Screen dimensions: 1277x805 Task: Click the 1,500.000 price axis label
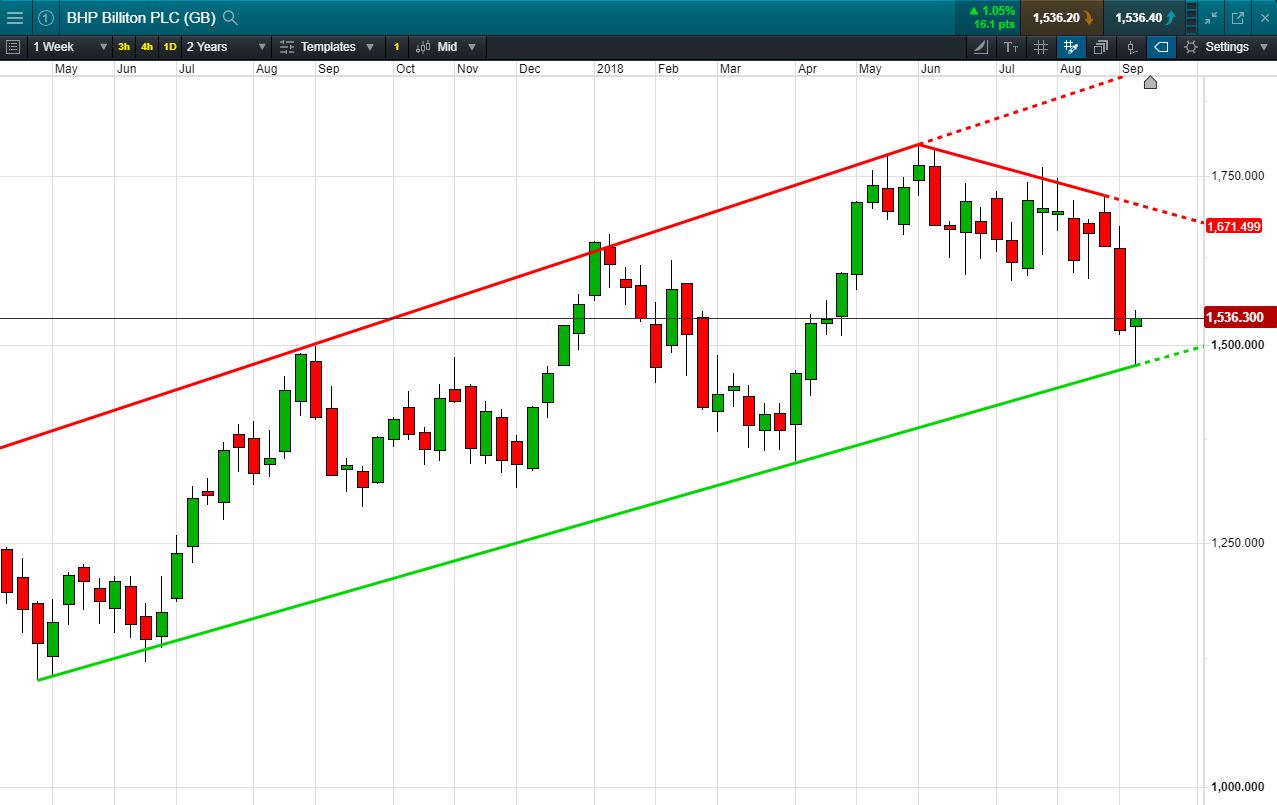pyautogui.click(x=1238, y=345)
